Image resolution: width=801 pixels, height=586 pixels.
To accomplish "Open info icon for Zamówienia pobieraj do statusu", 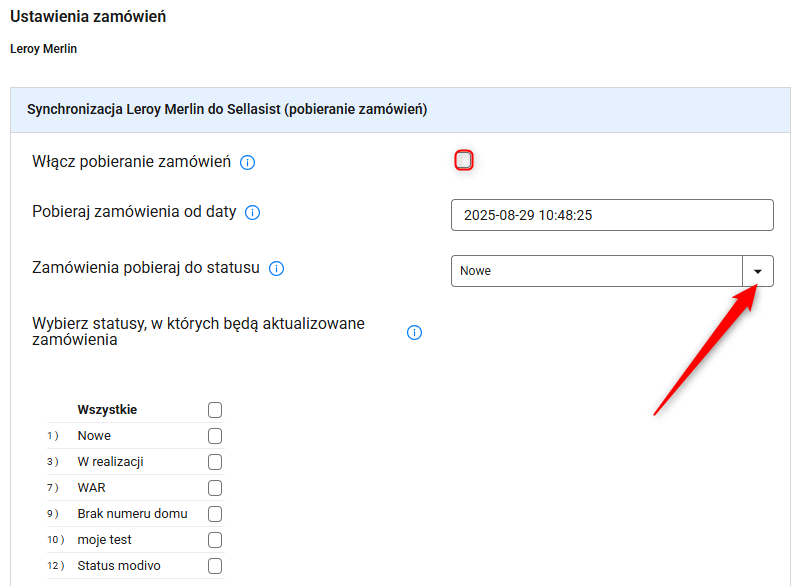I will (x=276, y=268).
